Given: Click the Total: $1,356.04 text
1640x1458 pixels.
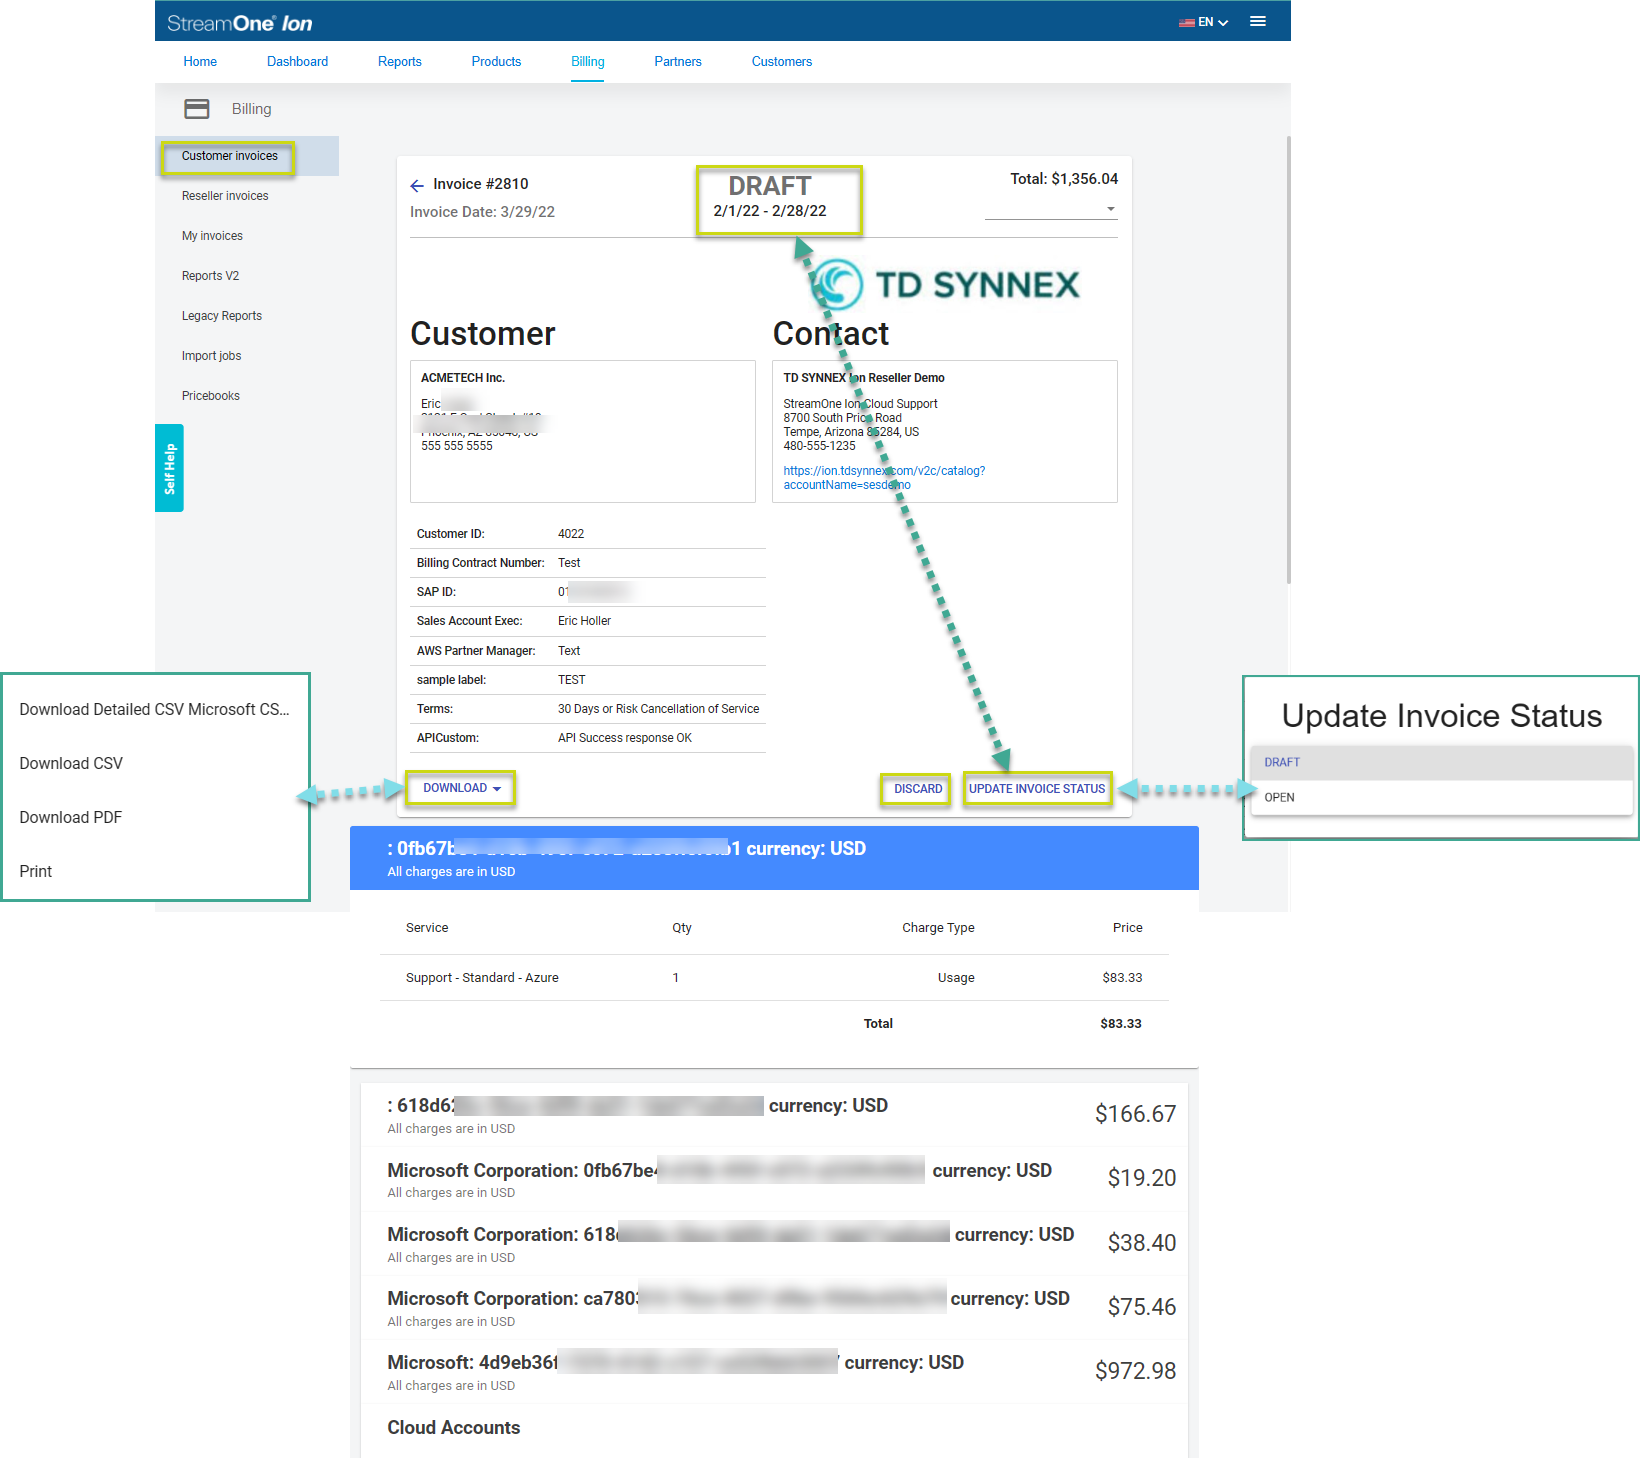Looking at the screenshot, I should coord(1064,179).
